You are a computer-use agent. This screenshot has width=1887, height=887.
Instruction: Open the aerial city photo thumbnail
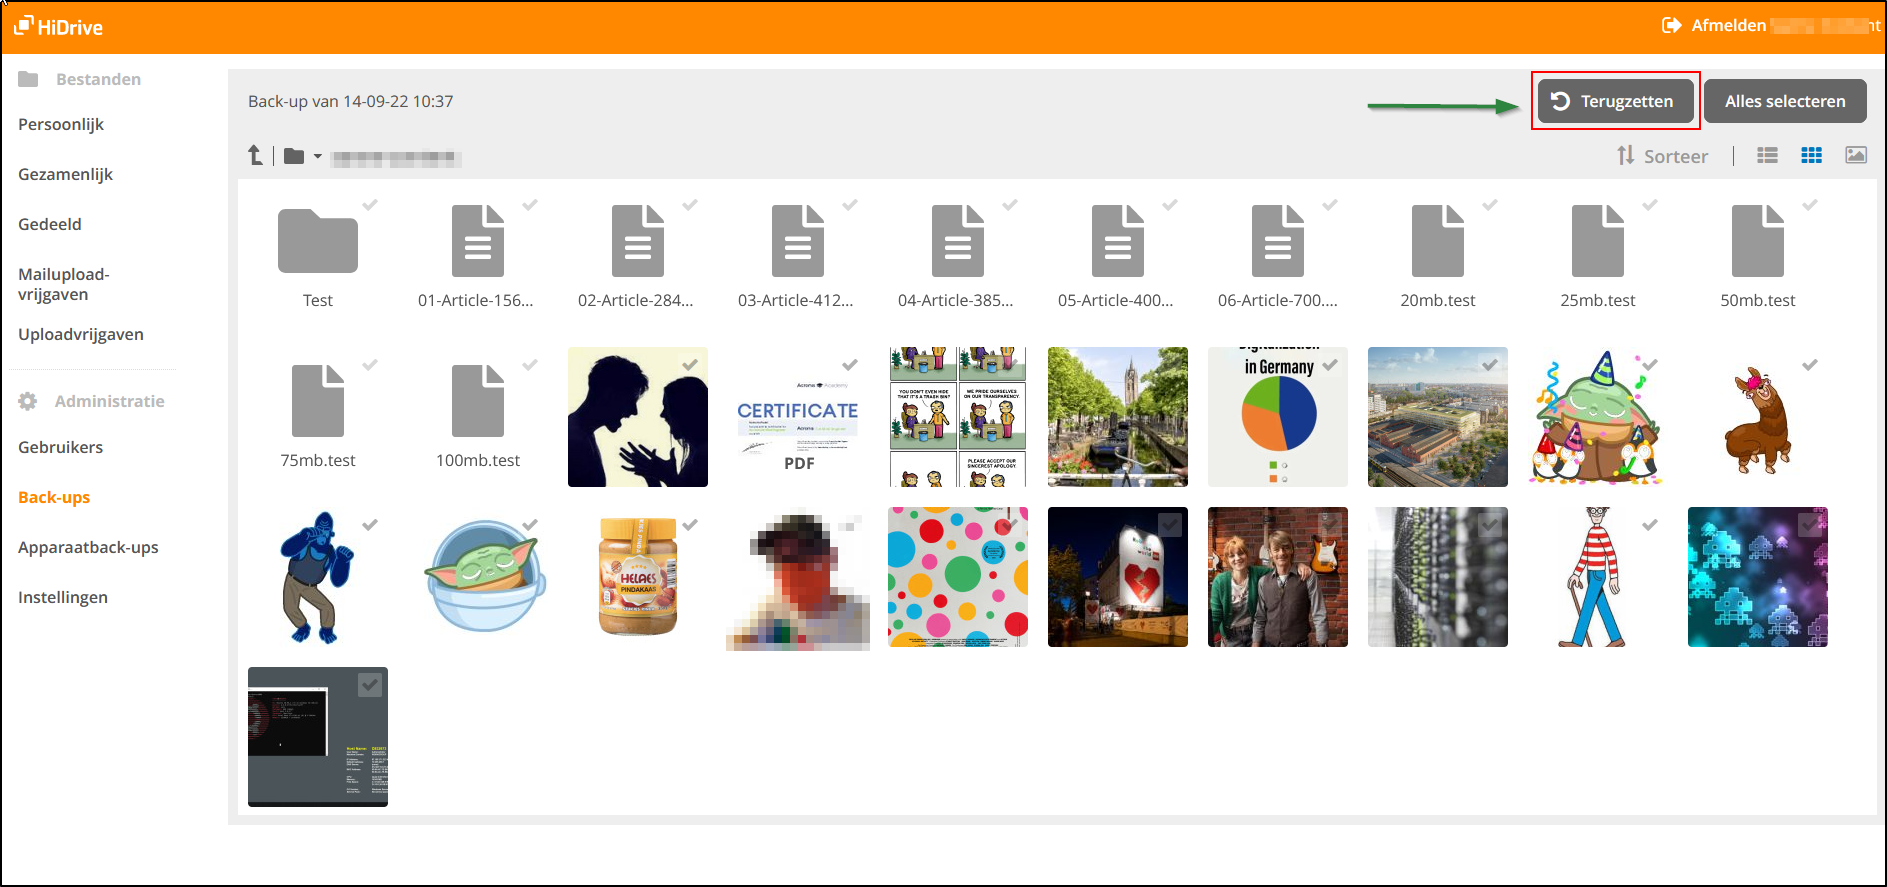[x=1438, y=417]
